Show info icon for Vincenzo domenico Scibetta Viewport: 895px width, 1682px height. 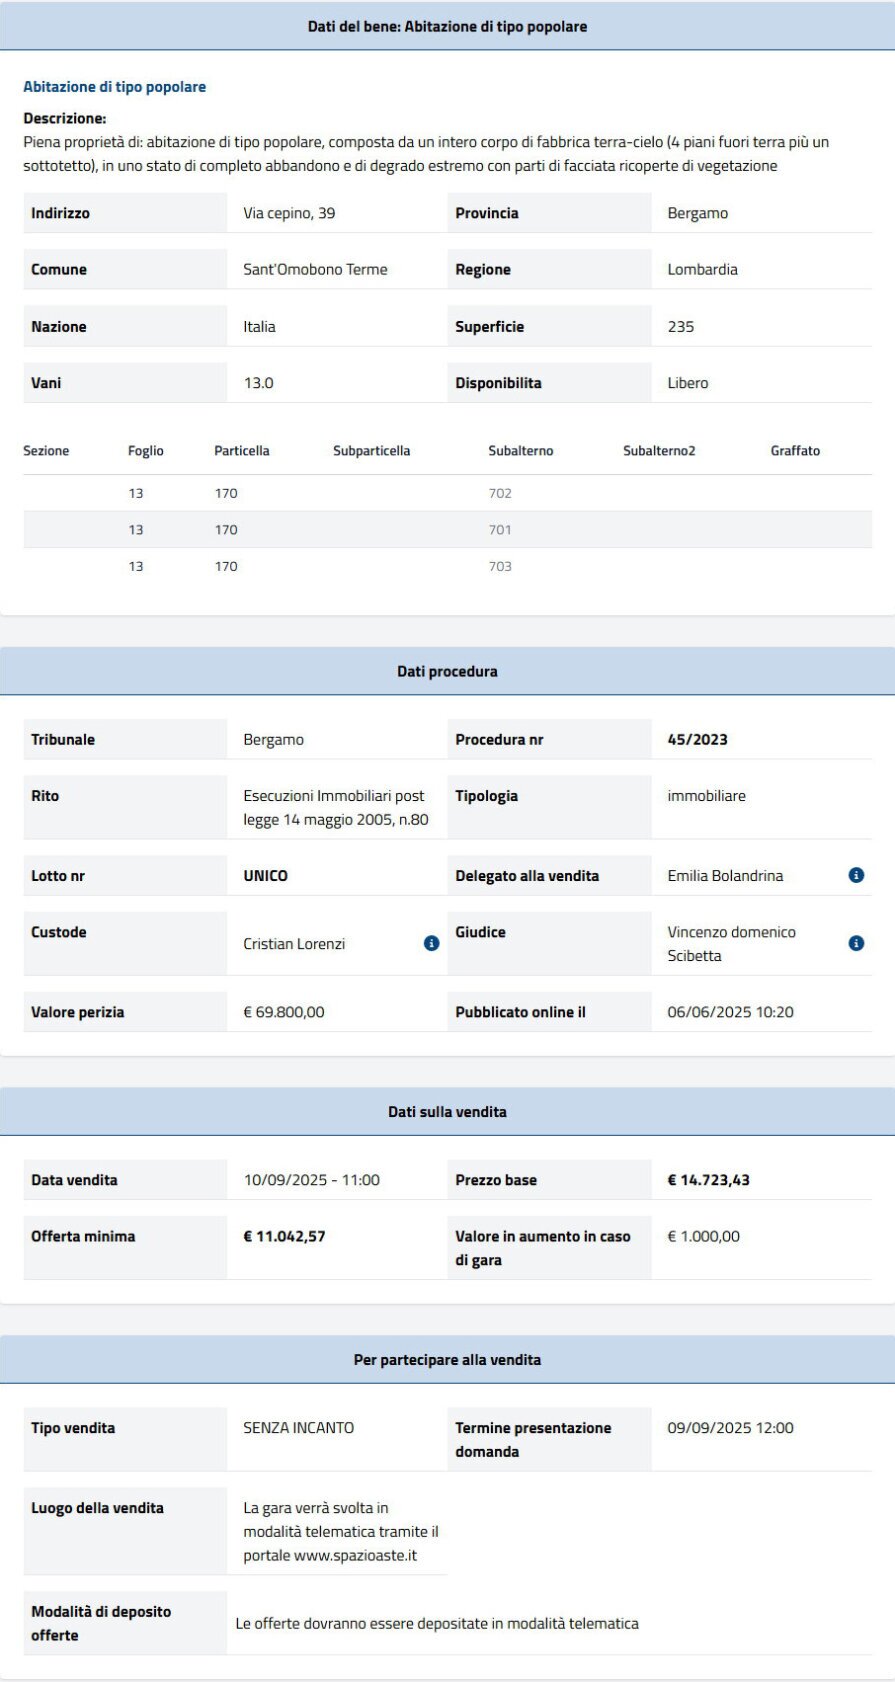click(856, 943)
